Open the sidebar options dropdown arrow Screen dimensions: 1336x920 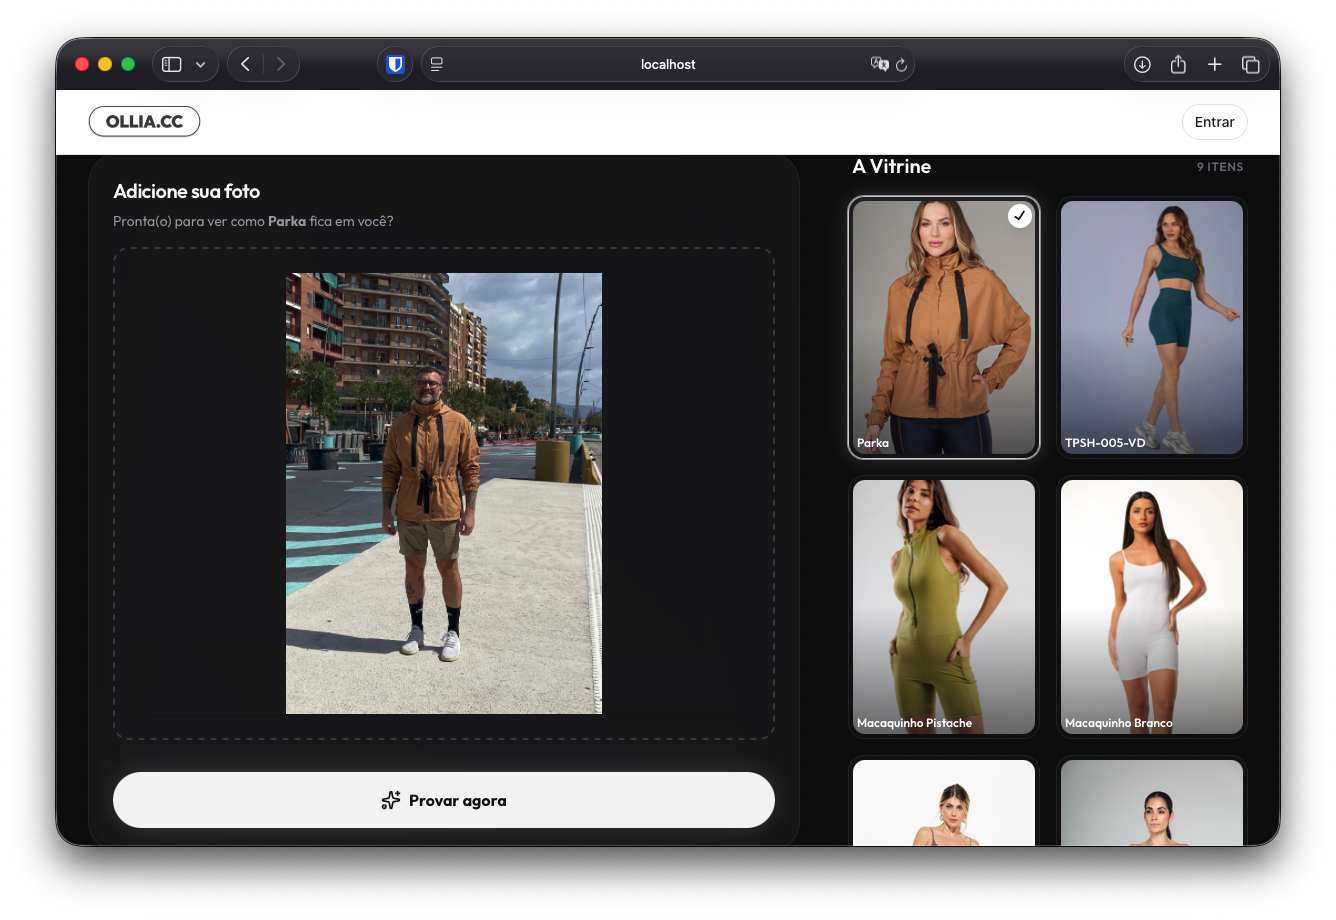coord(200,64)
